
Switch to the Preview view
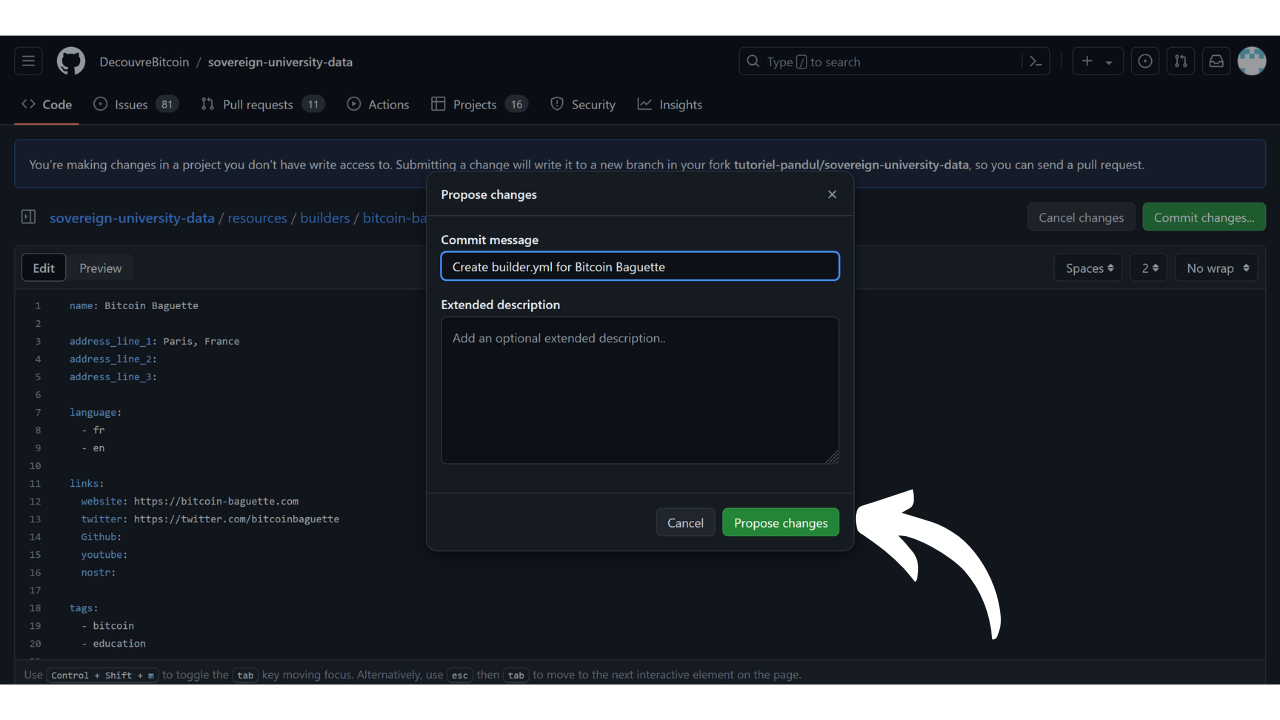[100, 268]
